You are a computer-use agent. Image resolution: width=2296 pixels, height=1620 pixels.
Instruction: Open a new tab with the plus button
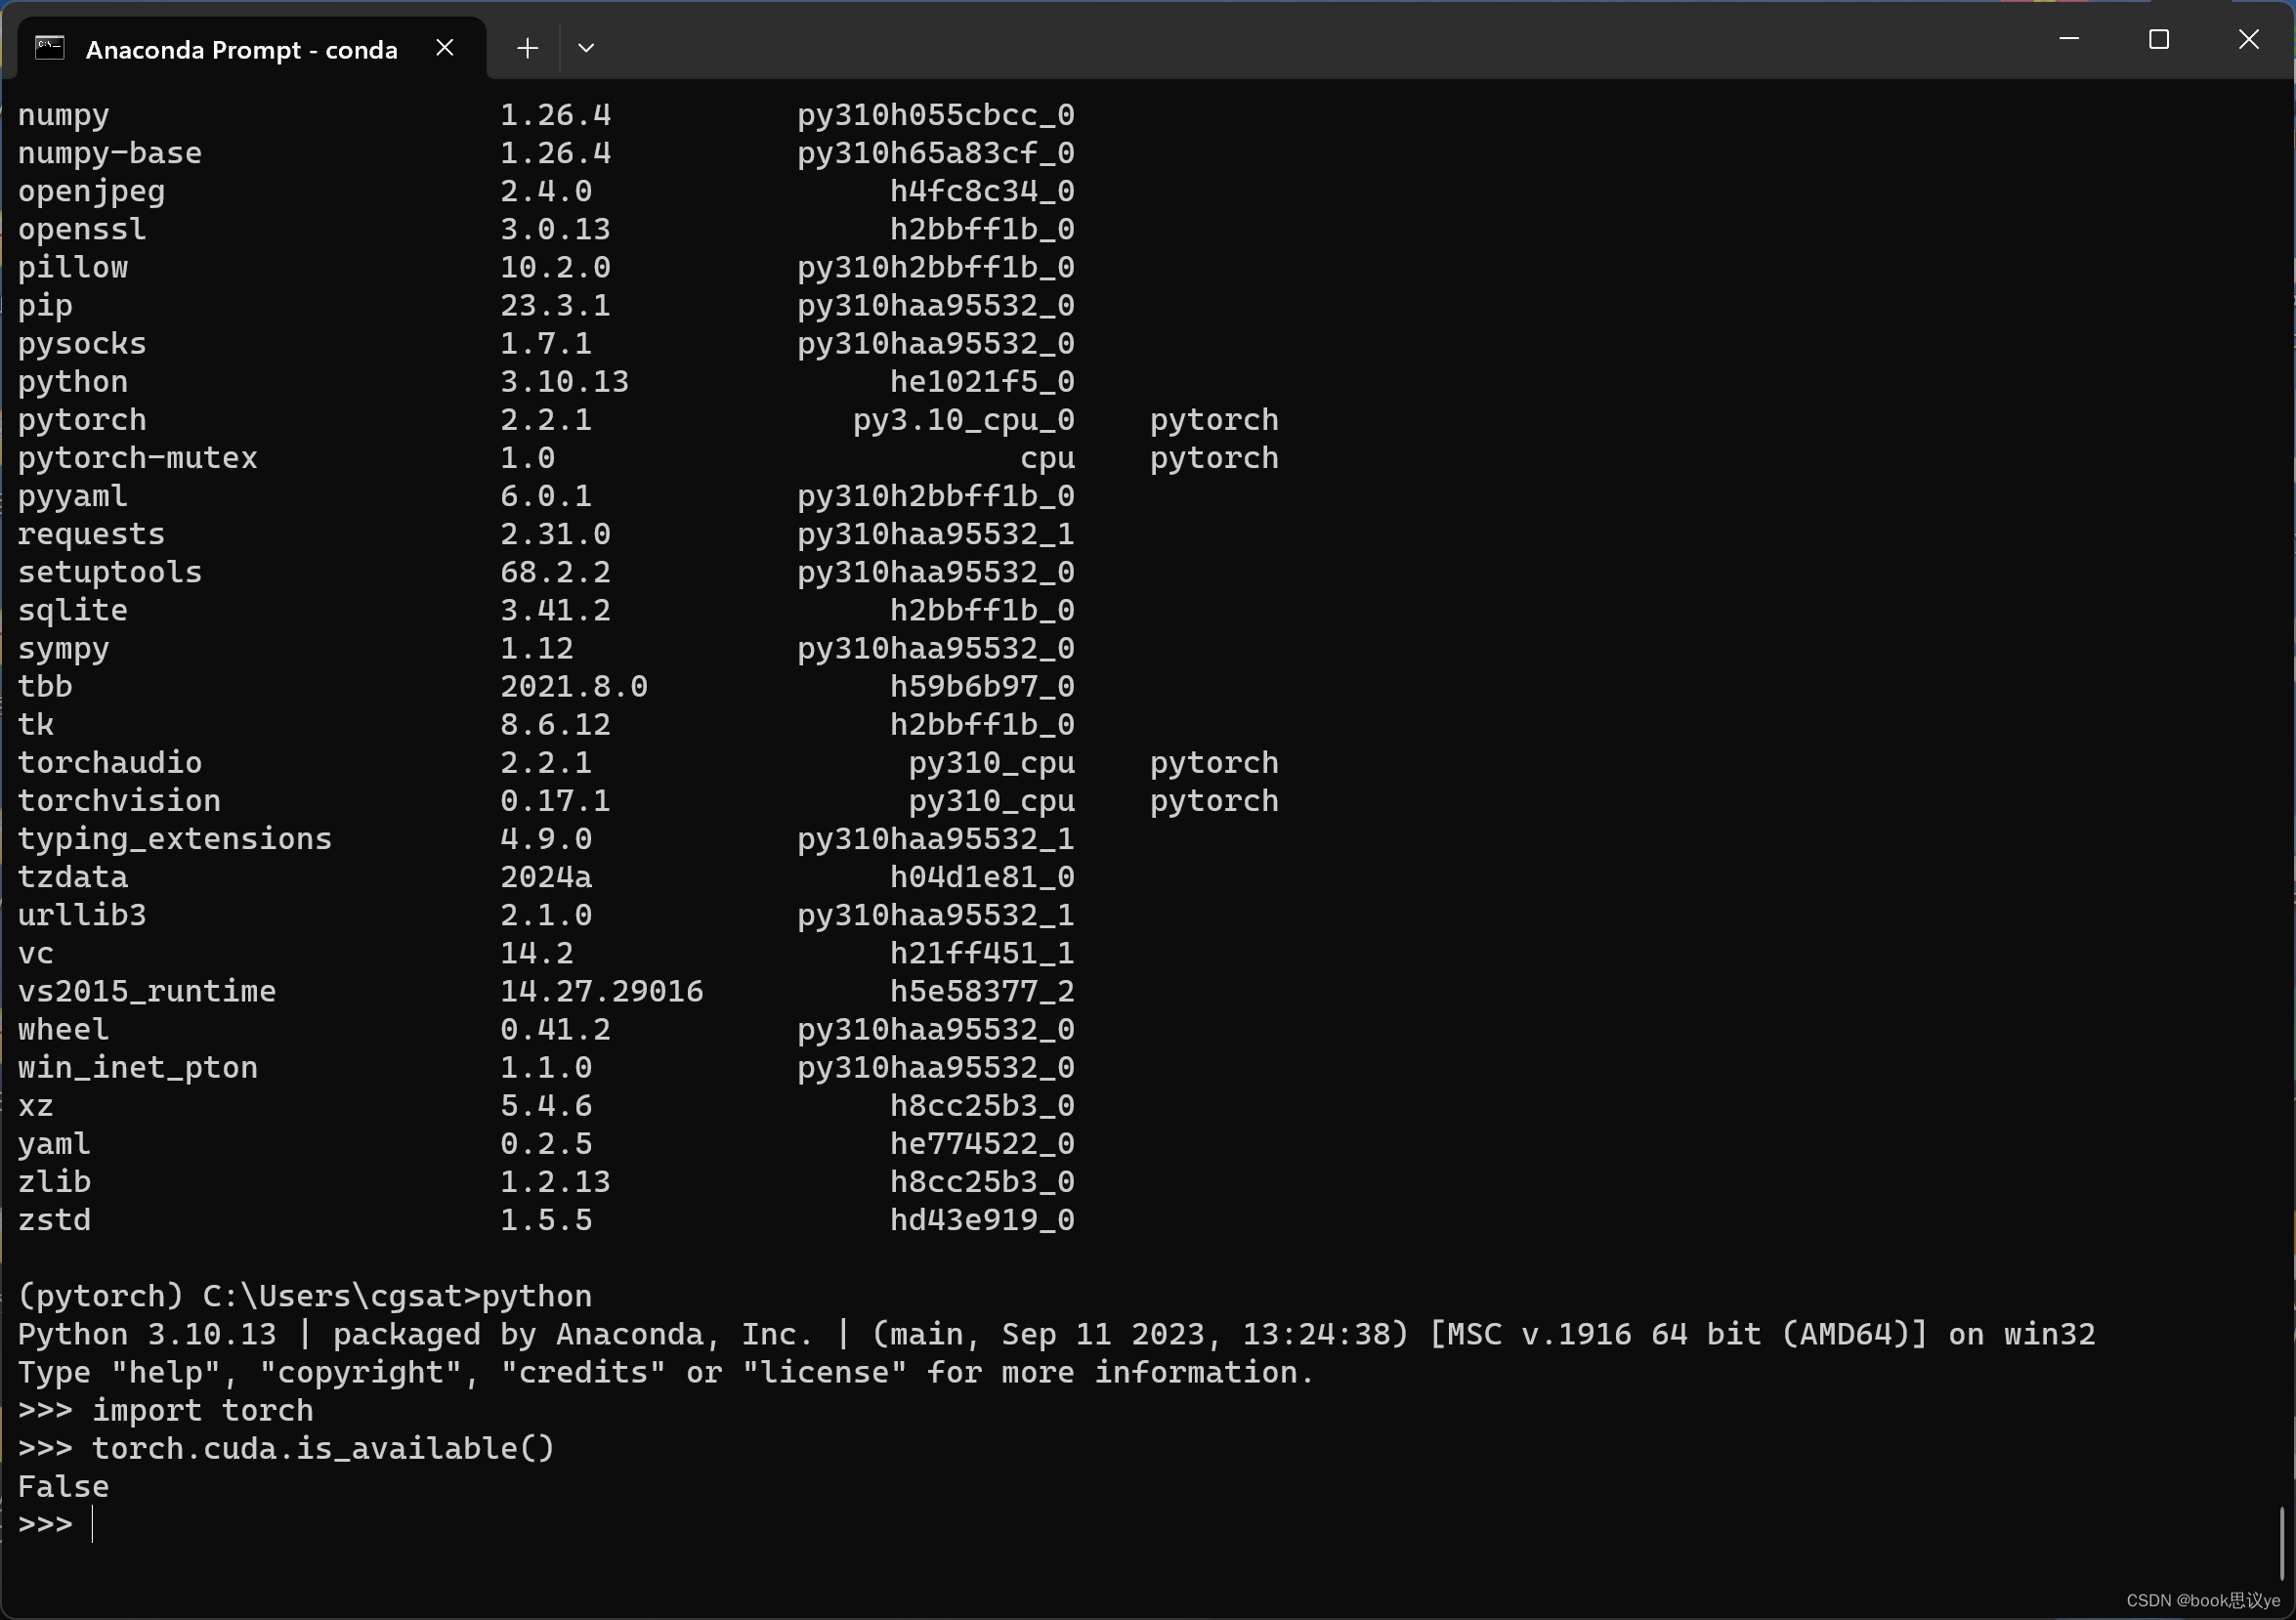tap(527, 48)
